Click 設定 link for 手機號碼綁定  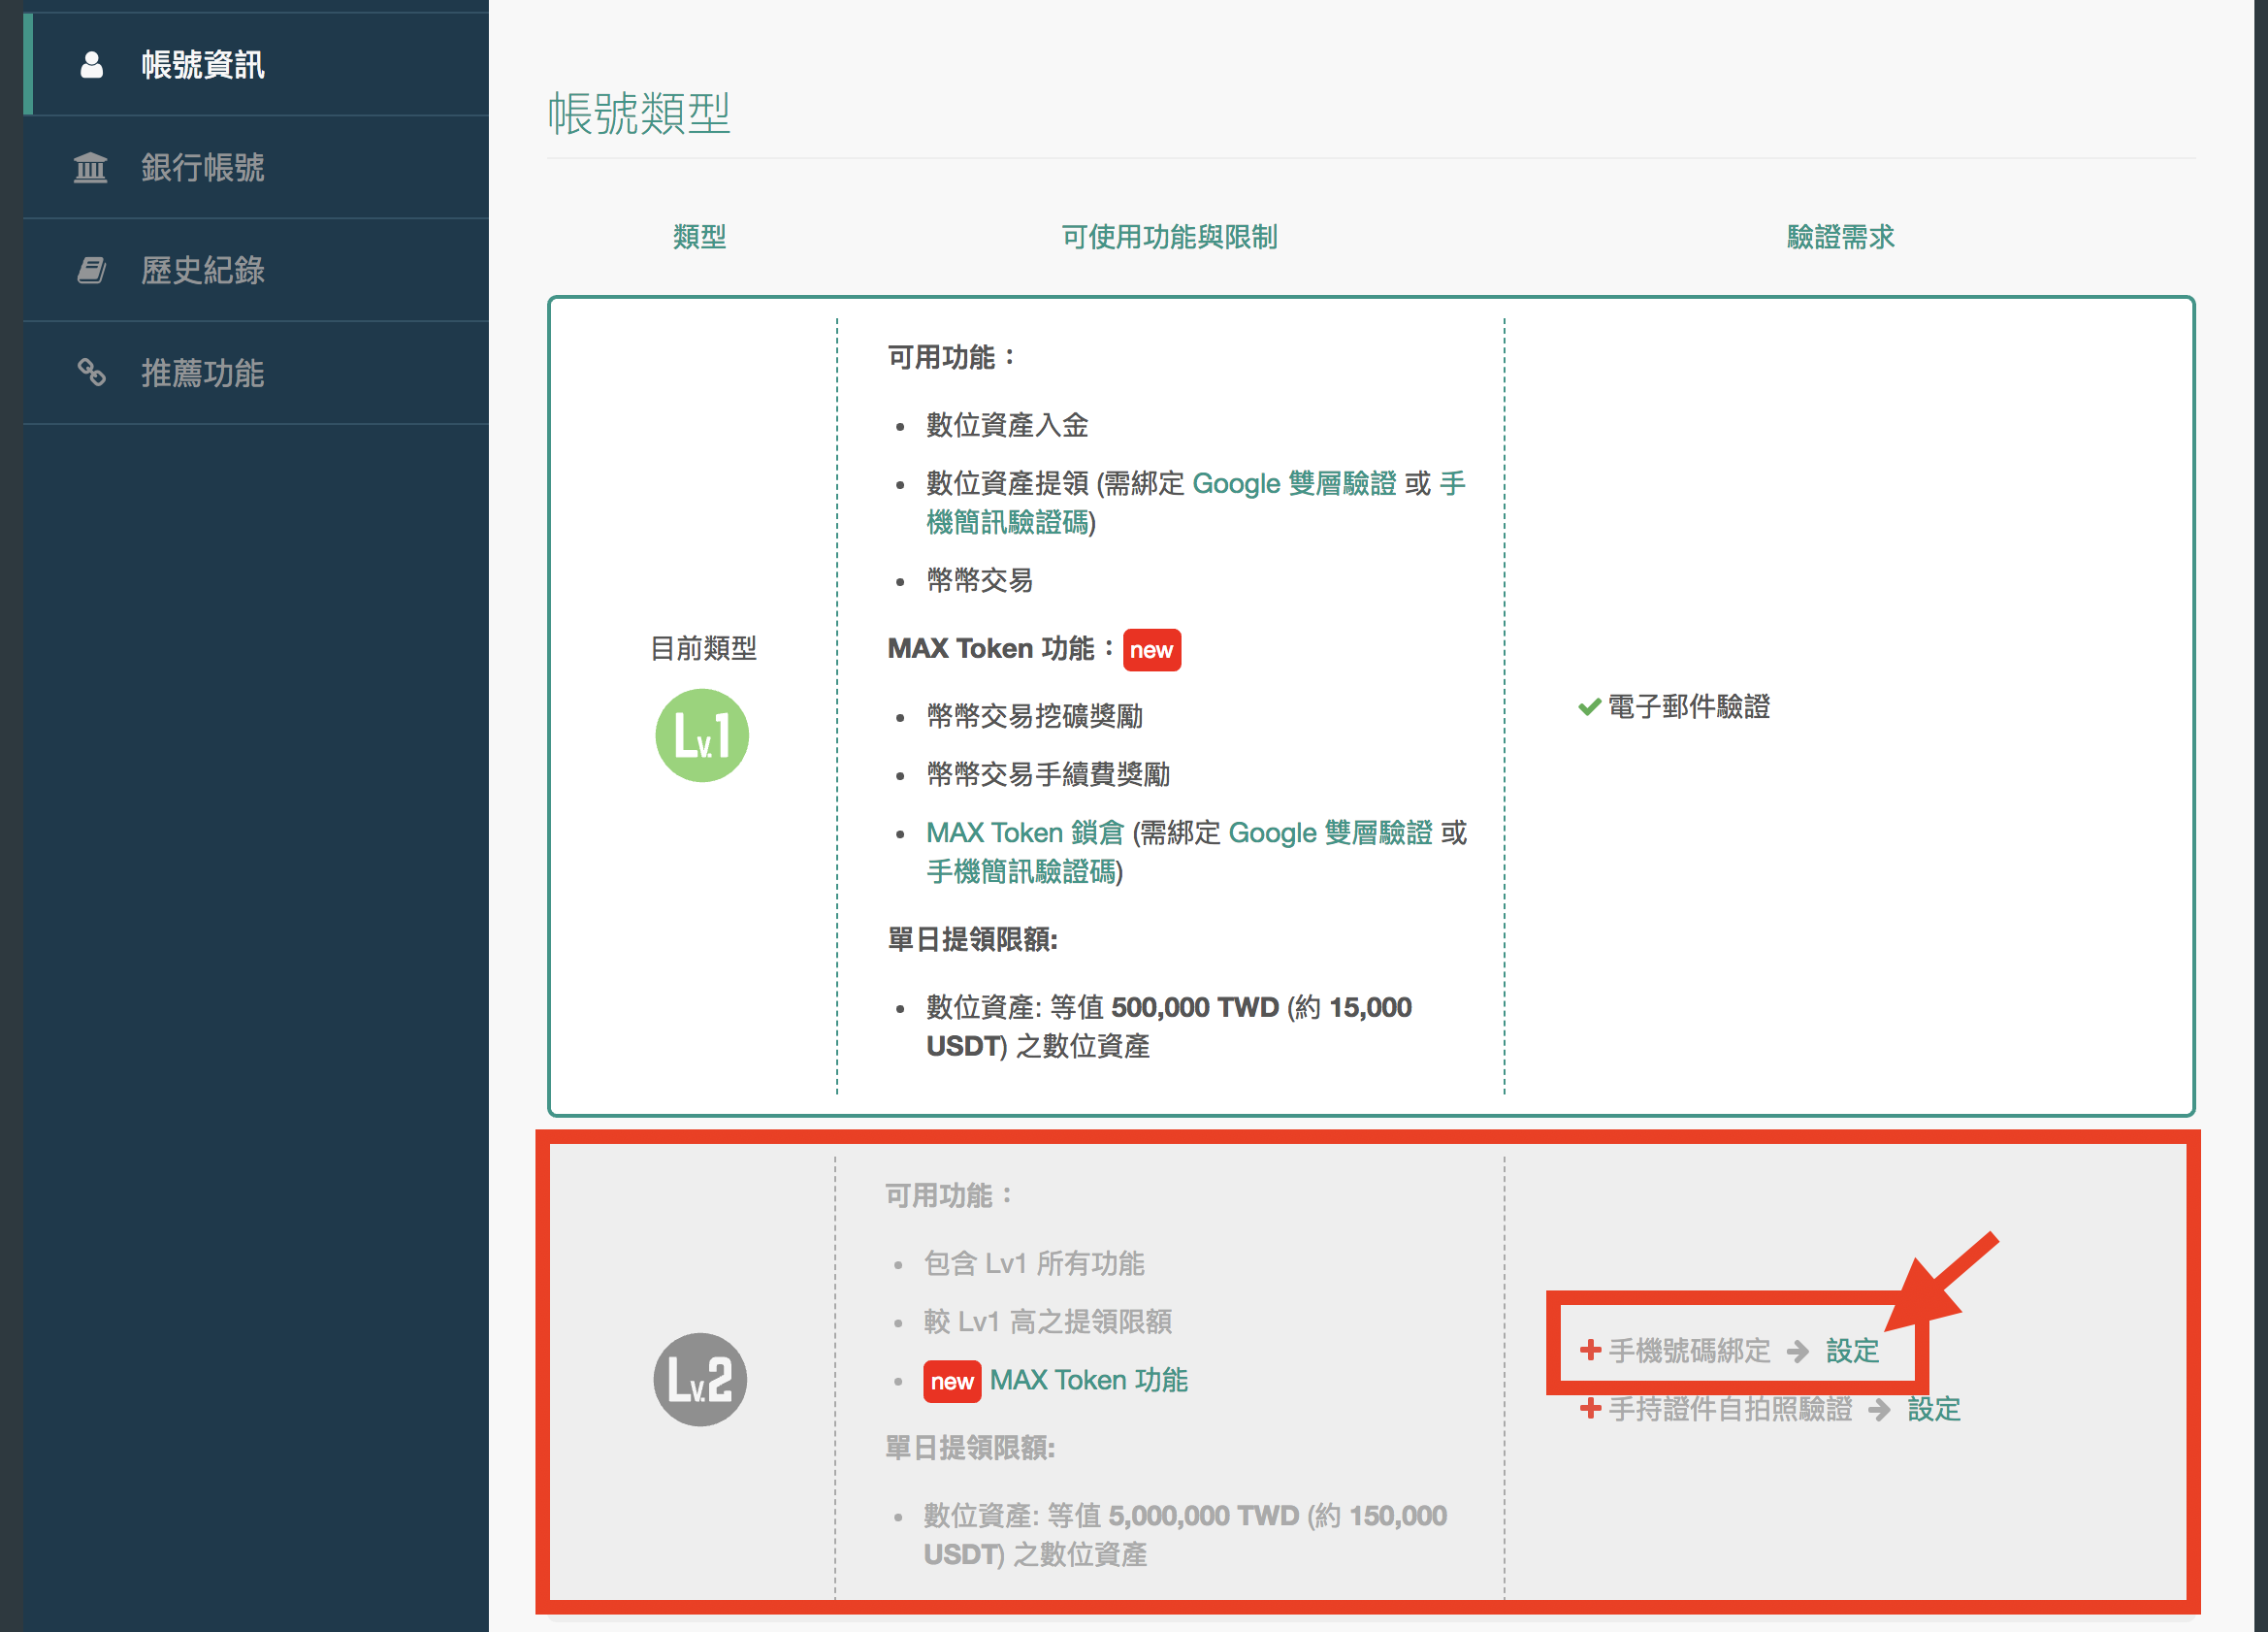coord(1852,1351)
